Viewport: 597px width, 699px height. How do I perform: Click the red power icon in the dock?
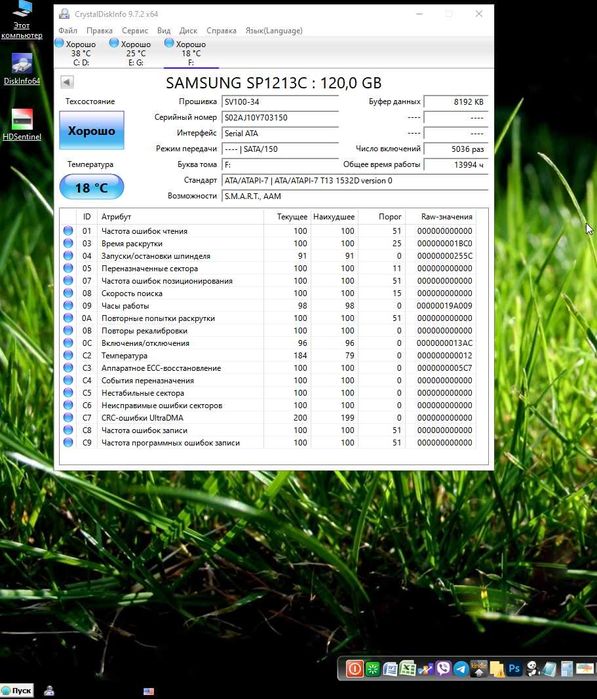point(354,669)
